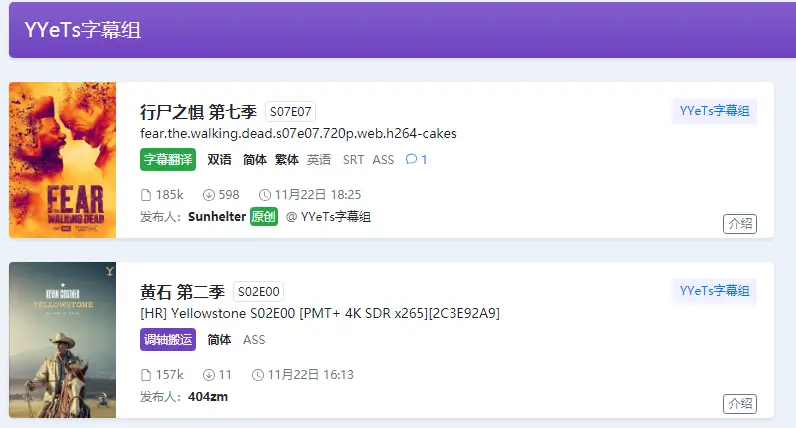Click 介绍 button on Yellowstone card
The image size is (796, 428).
(740, 404)
